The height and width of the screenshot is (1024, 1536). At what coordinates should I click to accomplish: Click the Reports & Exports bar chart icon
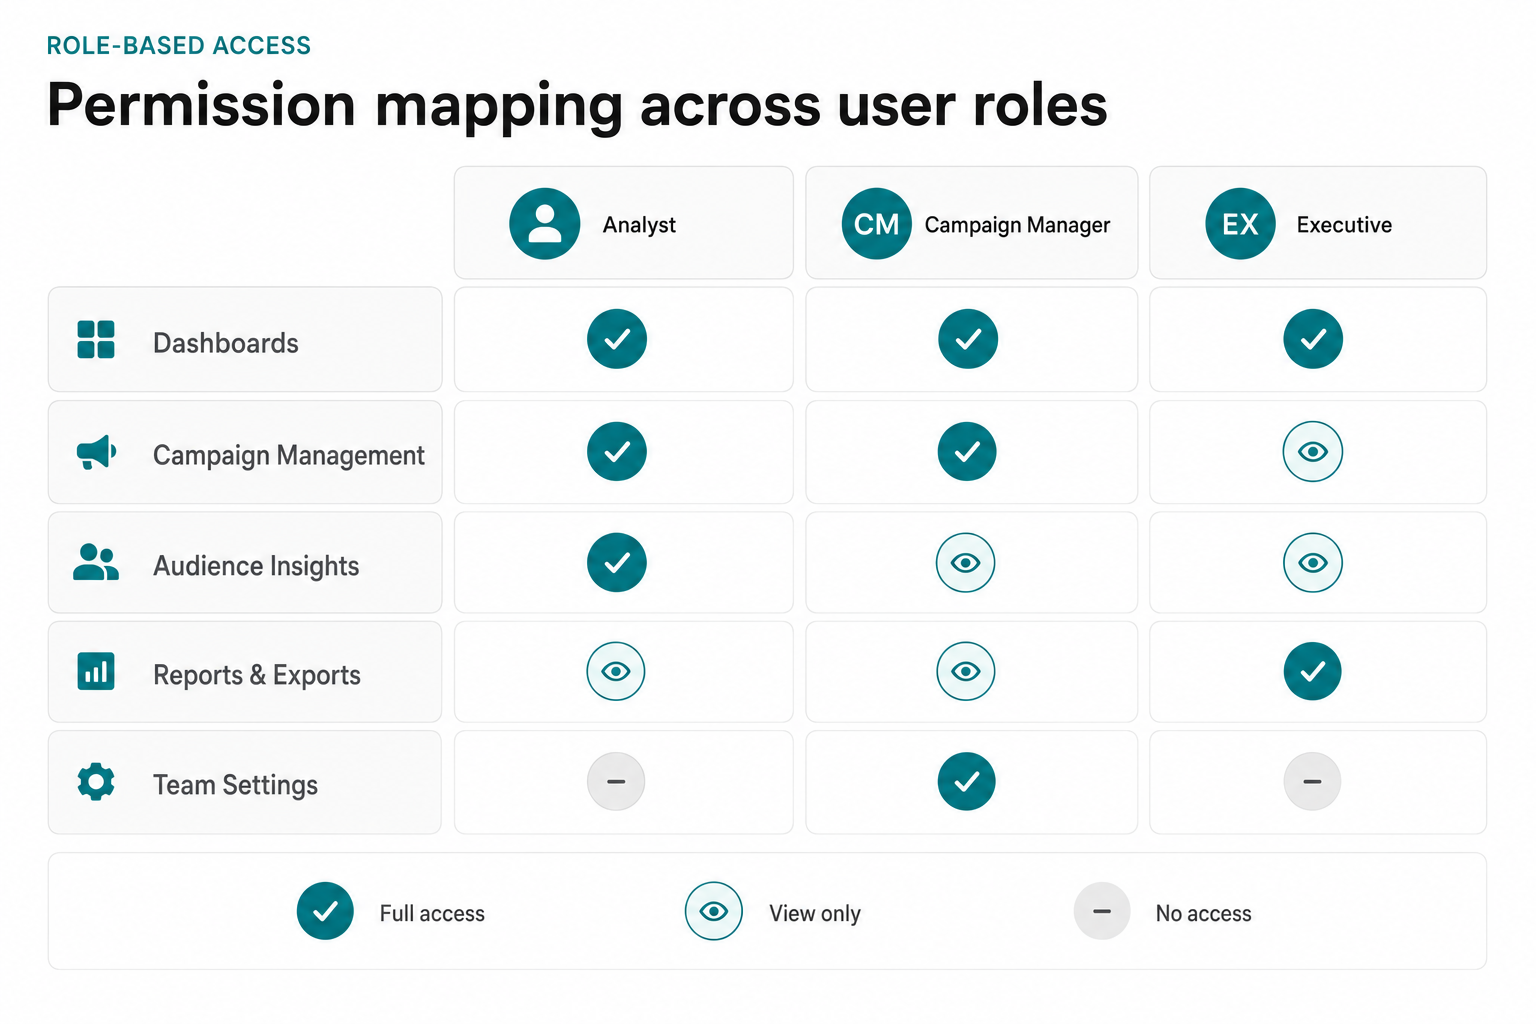coord(96,671)
